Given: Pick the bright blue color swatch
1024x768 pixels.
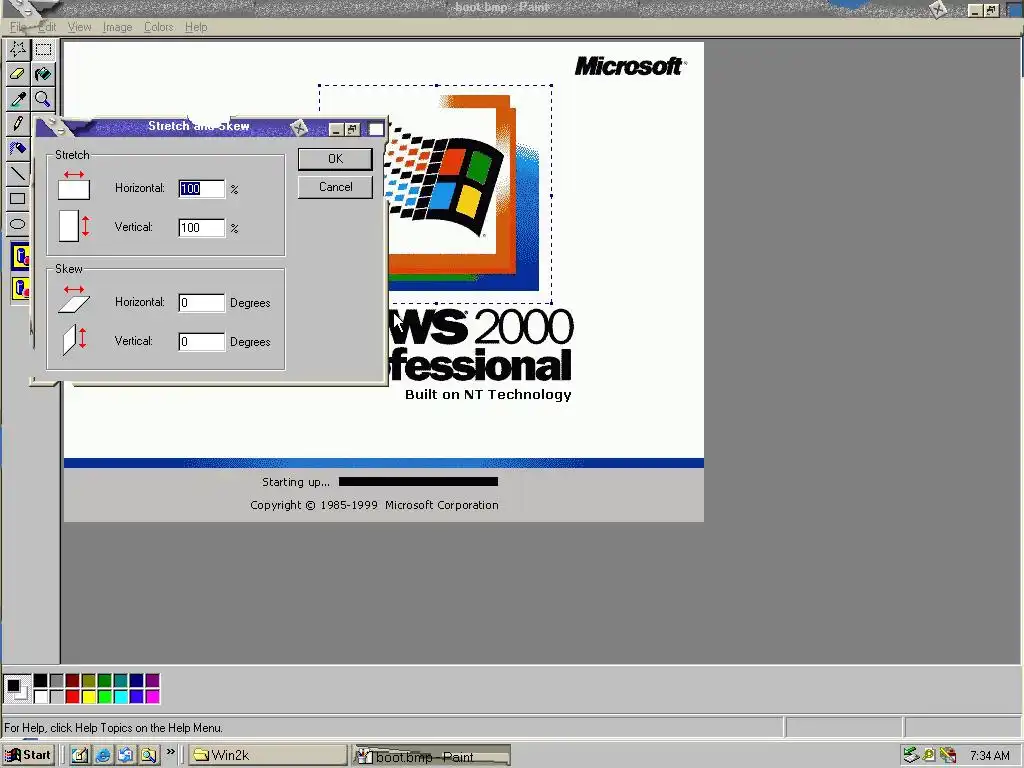Looking at the screenshot, I should click(136, 697).
